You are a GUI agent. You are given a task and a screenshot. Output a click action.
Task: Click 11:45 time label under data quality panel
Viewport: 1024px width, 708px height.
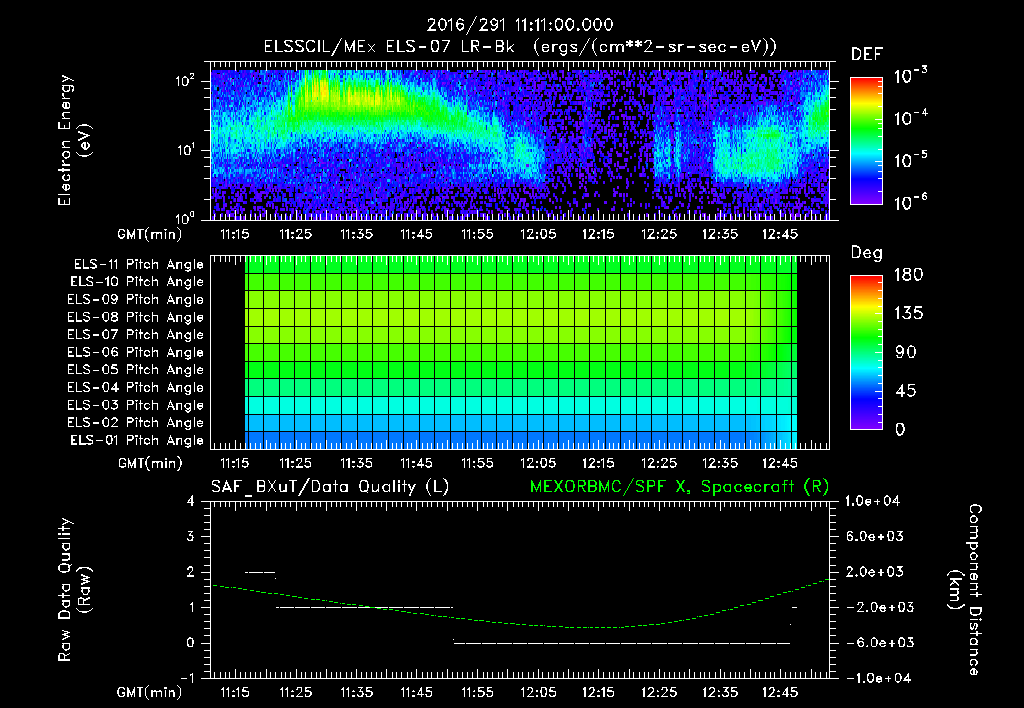pyautogui.click(x=417, y=692)
